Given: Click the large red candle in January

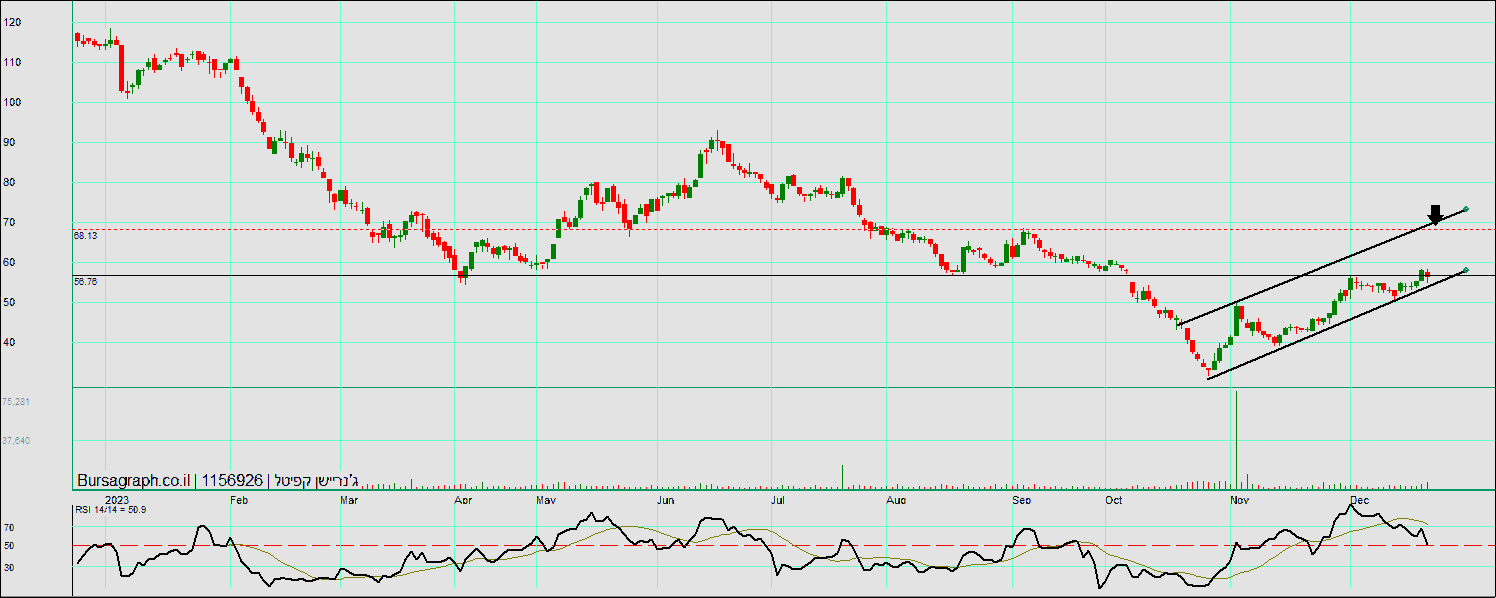Looking at the screenshot, I should click(121, 66).
